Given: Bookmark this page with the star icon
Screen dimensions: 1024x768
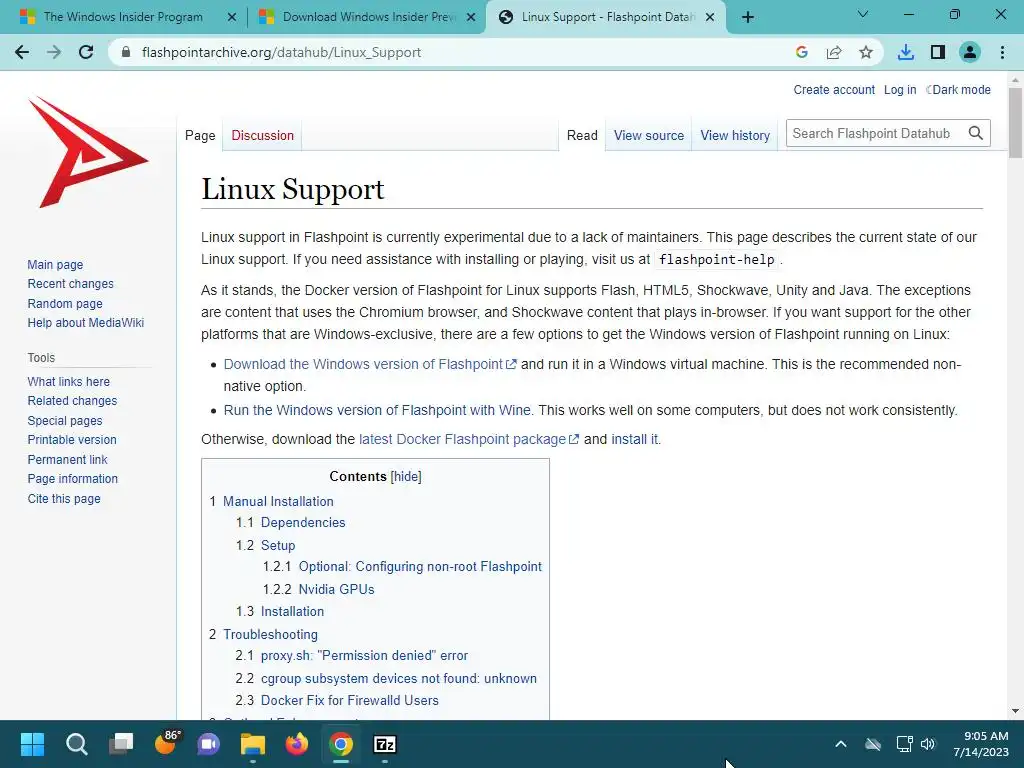Looking at the screenshot, I should (866, 52).
